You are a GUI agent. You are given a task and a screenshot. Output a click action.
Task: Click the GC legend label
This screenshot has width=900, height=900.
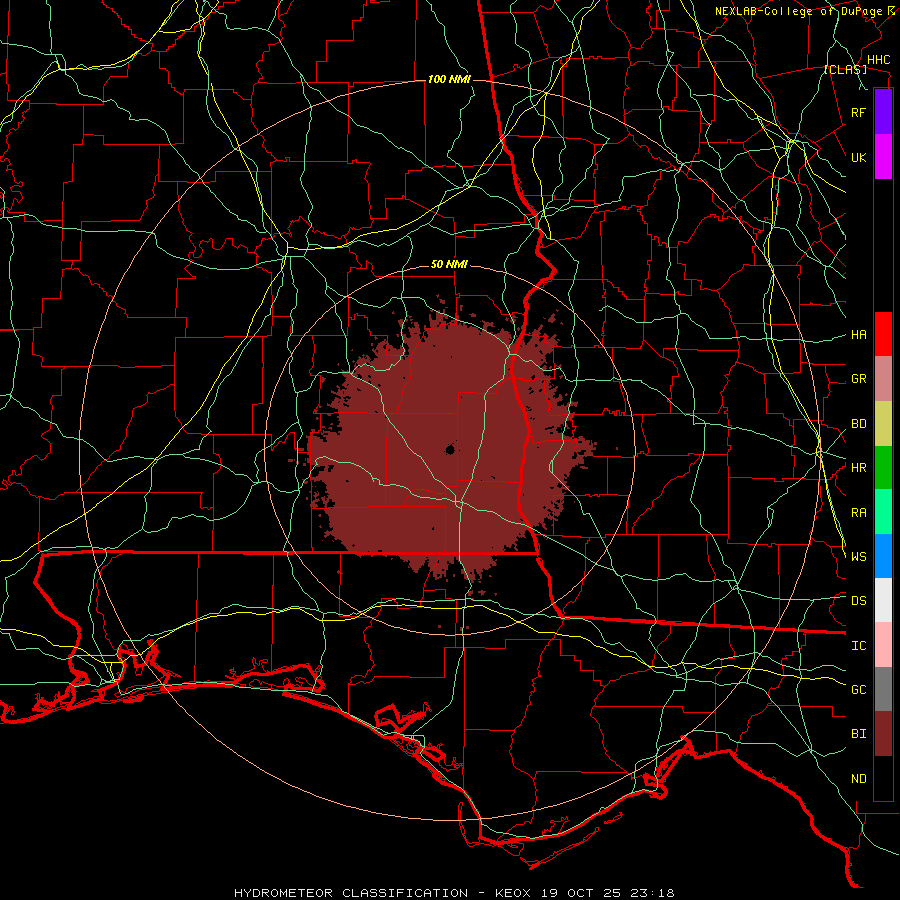click(x=858, y=690)
